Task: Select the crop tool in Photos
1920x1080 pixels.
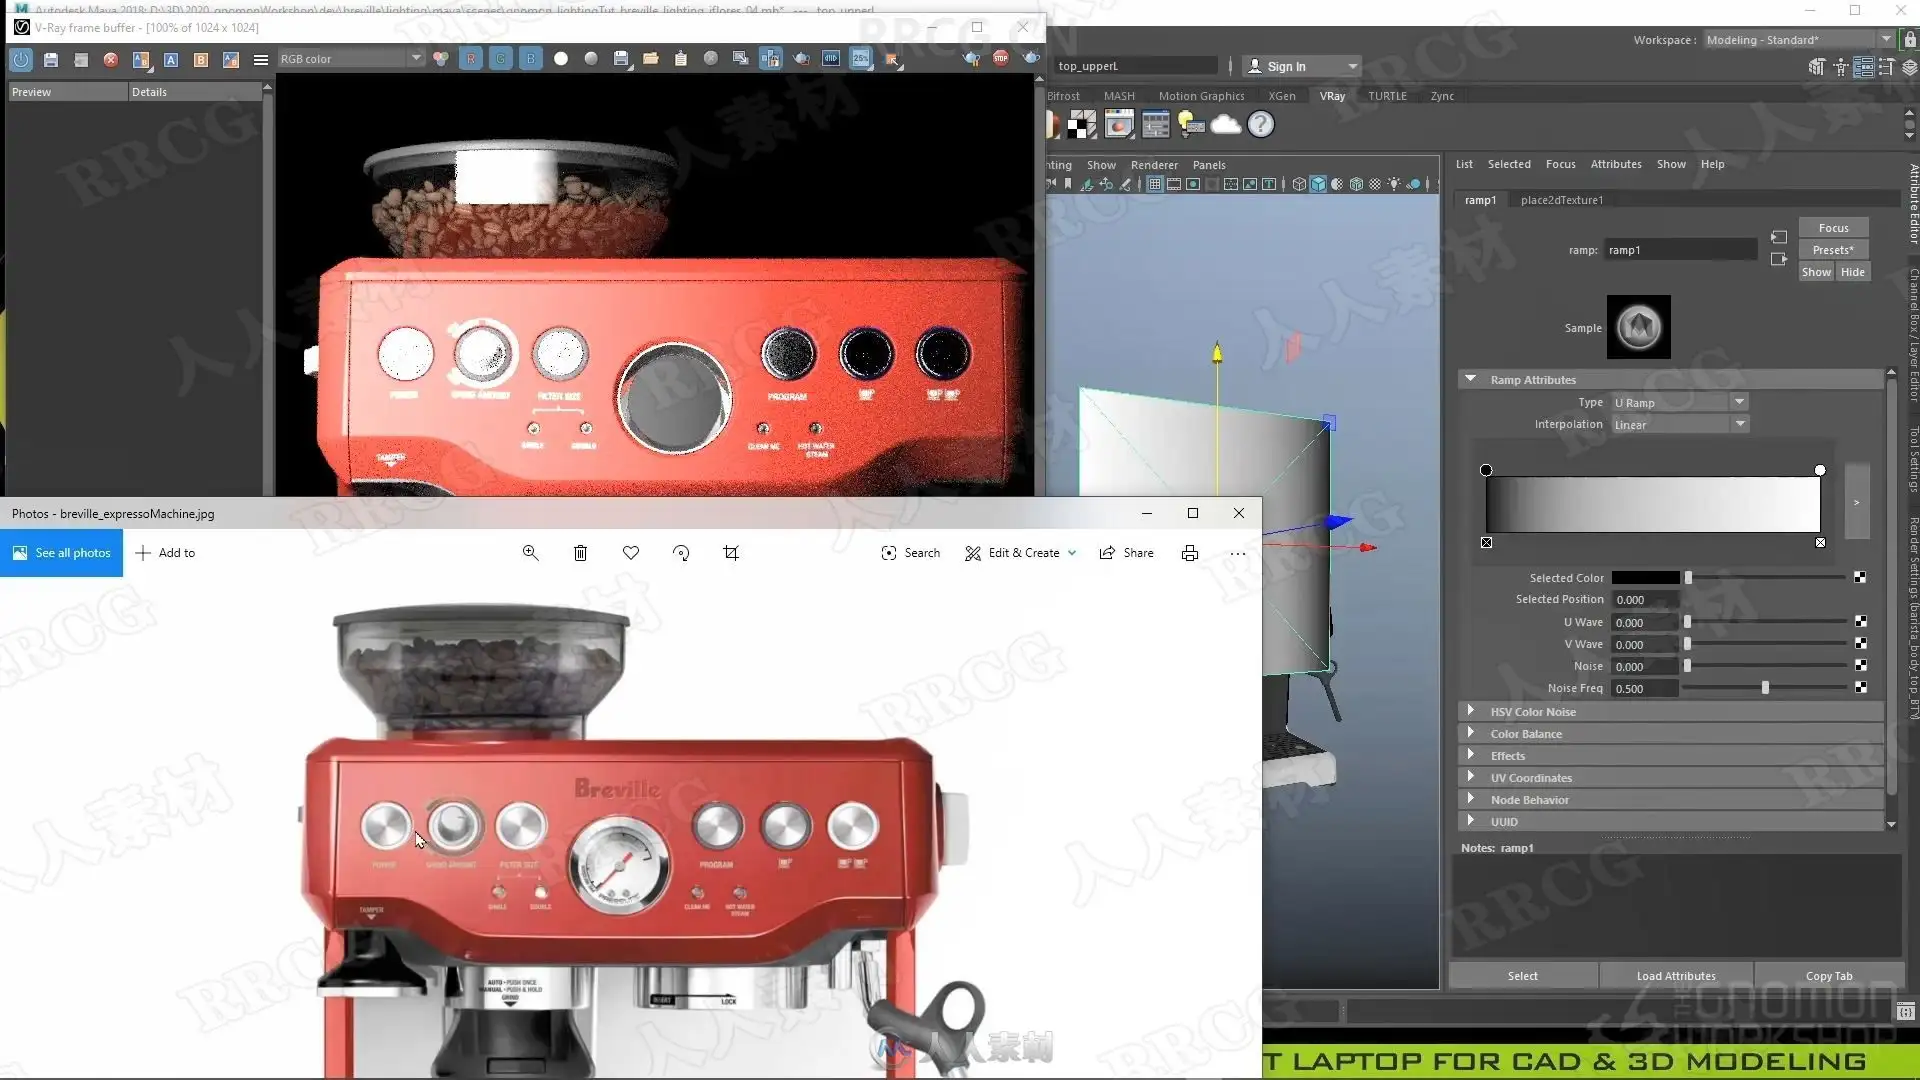Action: (731, 553)
